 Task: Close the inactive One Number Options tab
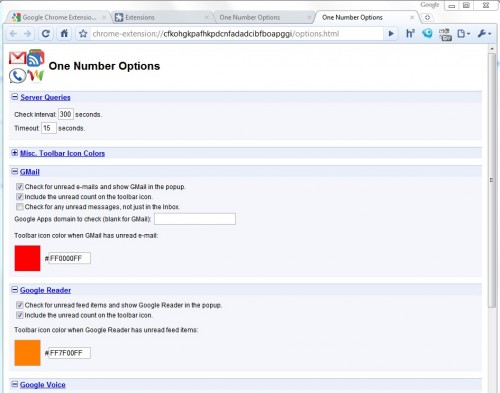point(309,17)
